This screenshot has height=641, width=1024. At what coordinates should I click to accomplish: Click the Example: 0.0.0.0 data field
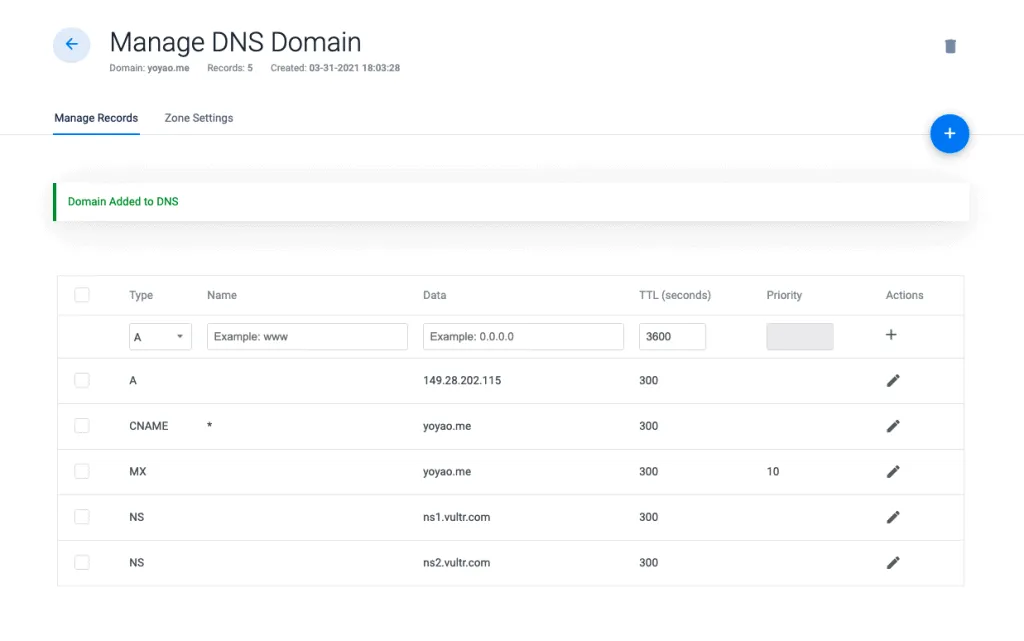[522, 336]
